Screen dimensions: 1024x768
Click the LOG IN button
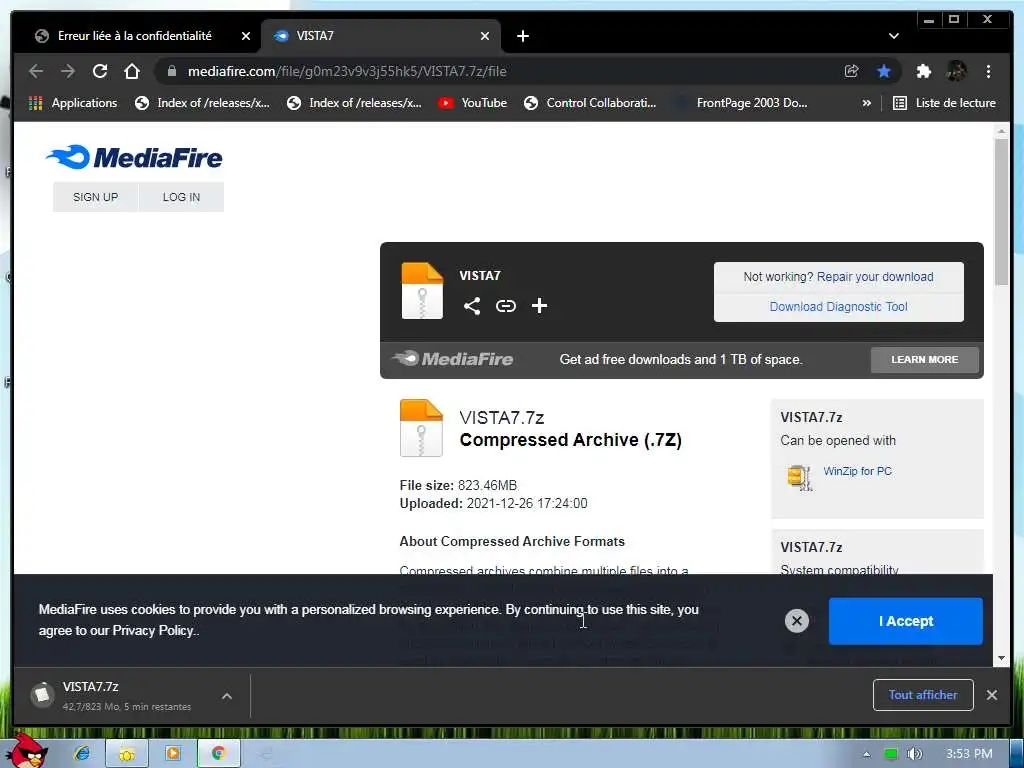click(x=182, y=197)
